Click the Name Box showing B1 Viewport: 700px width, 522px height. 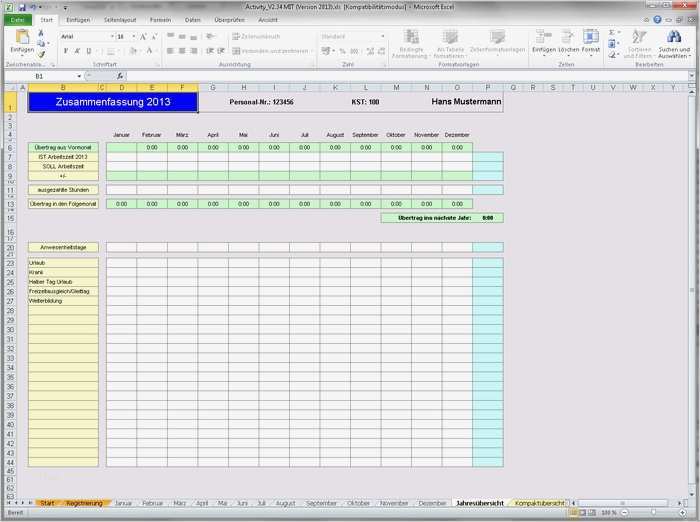(x=43, y=76)
